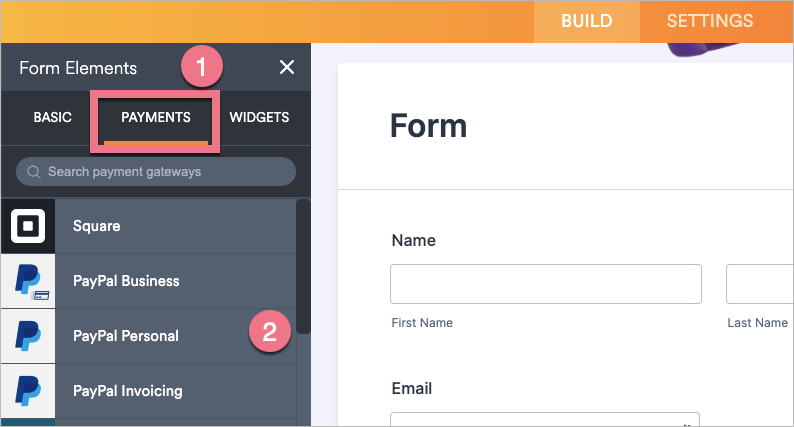Click the PayPal Business logo icon
The width and height of the screenshot is (794, 427).
(x=27, y=282)
